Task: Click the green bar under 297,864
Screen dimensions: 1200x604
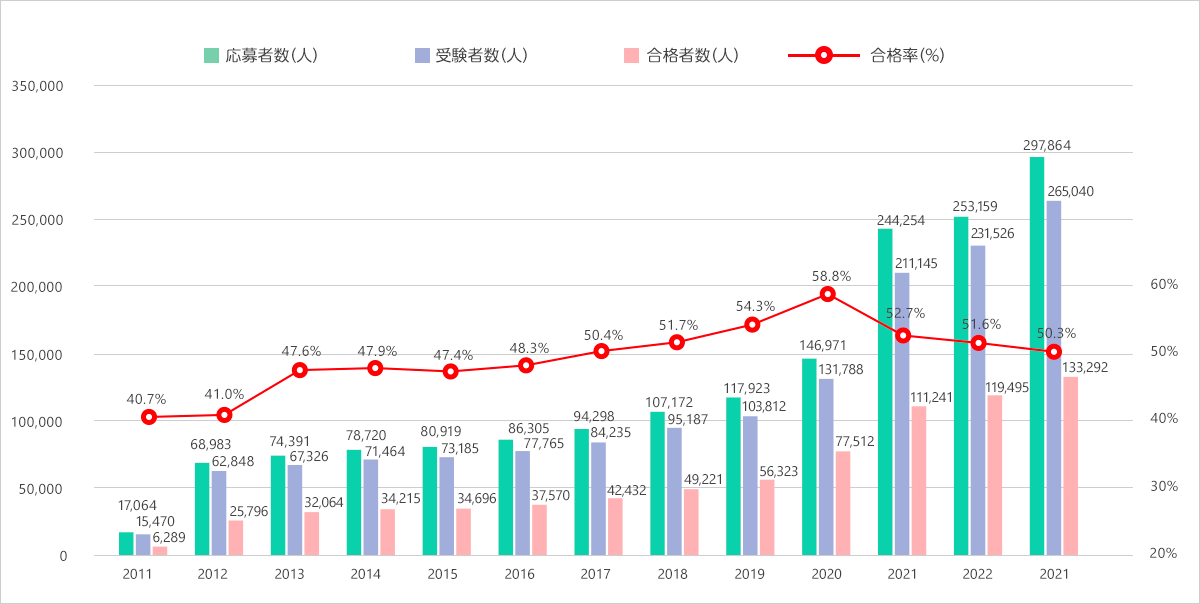Action: click(1037, 356)
